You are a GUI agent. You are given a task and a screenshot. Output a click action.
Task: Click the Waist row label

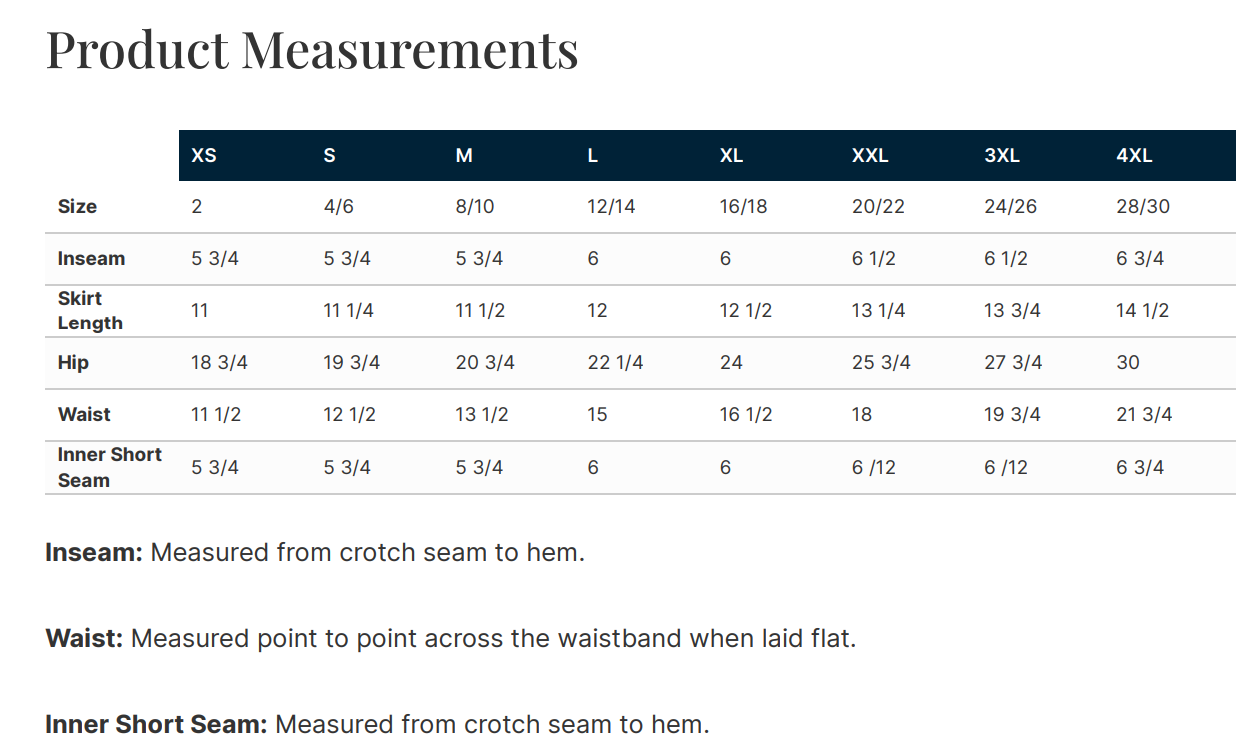point(84,415)
